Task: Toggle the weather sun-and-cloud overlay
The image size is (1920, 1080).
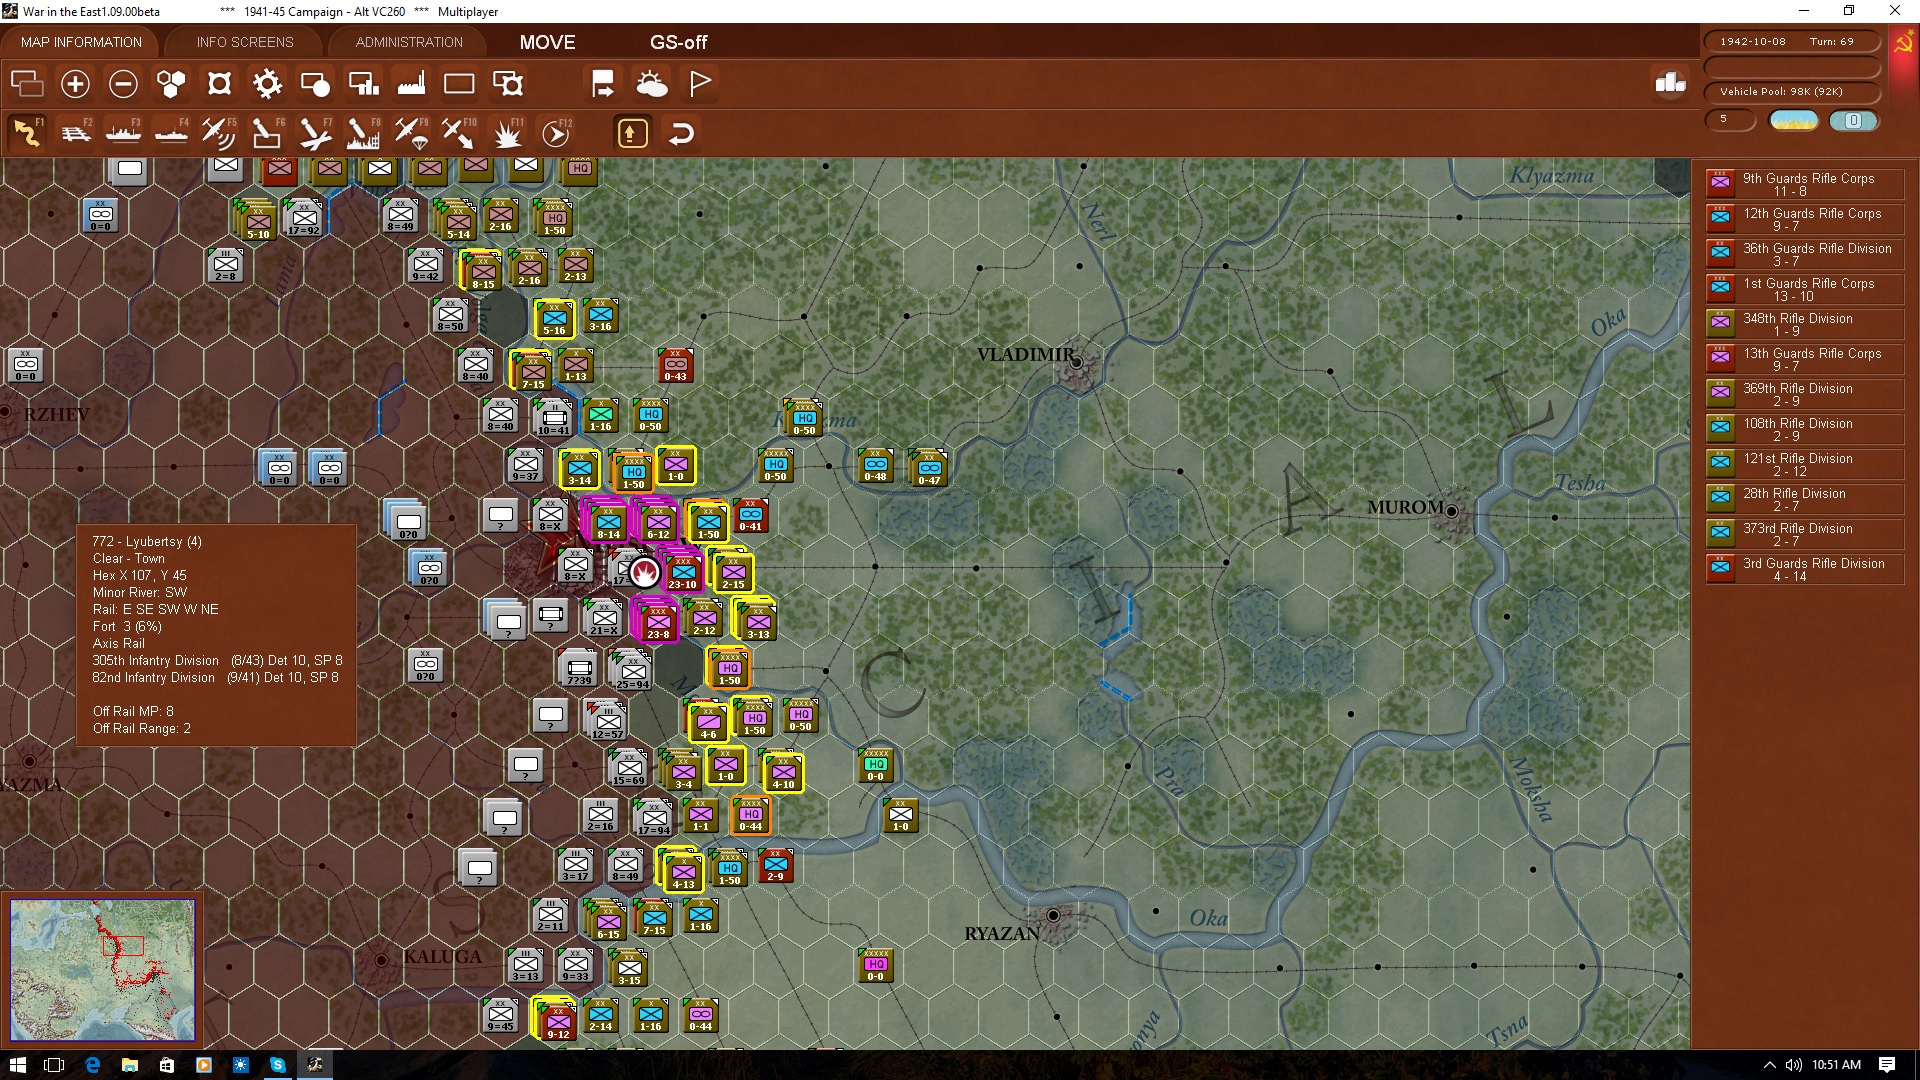Action: click(x=652, y=84)
